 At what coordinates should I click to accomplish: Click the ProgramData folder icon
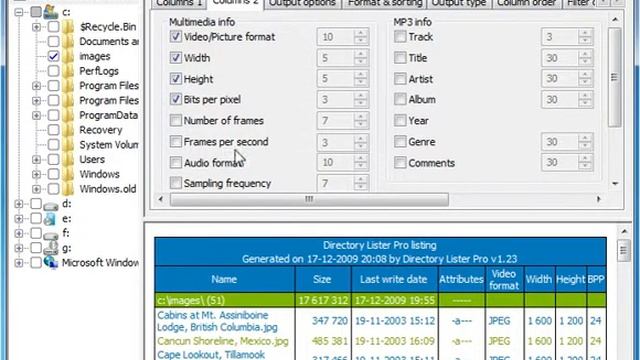tap(68, 115)
